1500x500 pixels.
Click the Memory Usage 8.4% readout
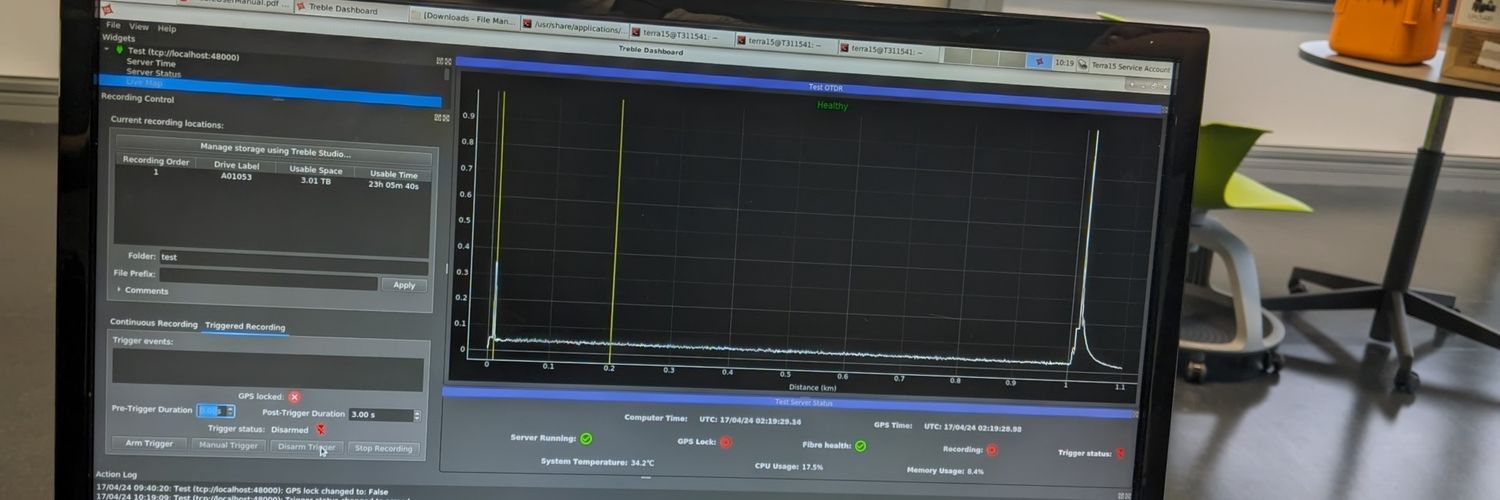click(x=945, y=470)
